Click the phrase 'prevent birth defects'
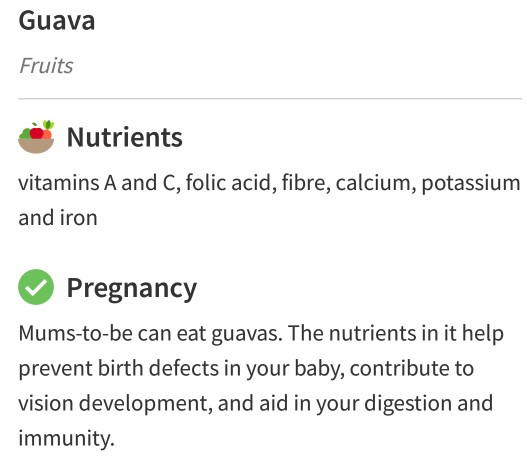 click(x=119, y=369)
